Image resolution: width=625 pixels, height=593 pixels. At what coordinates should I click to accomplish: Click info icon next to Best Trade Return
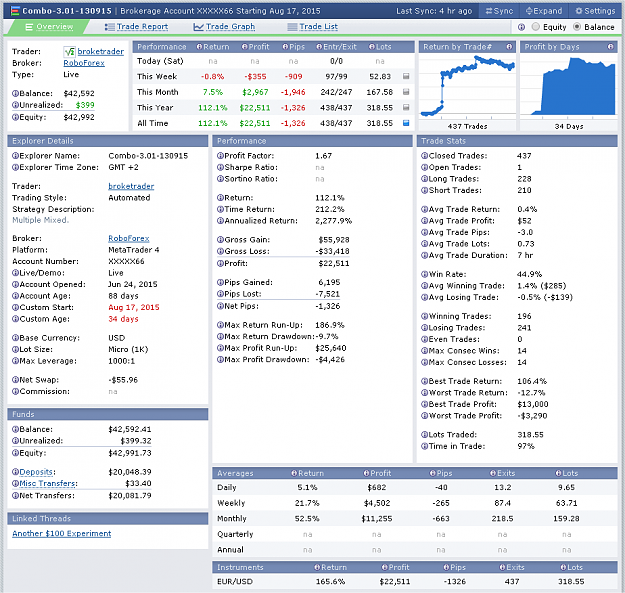pos(425,381)
